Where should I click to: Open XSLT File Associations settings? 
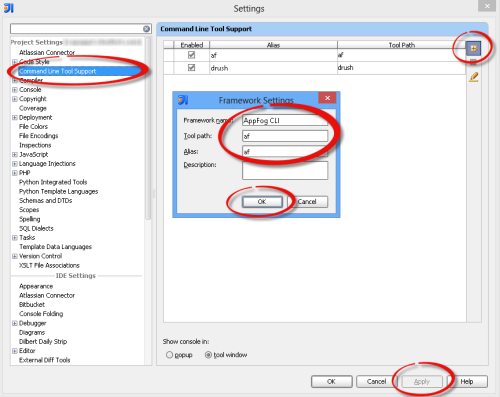coord(49,266)
